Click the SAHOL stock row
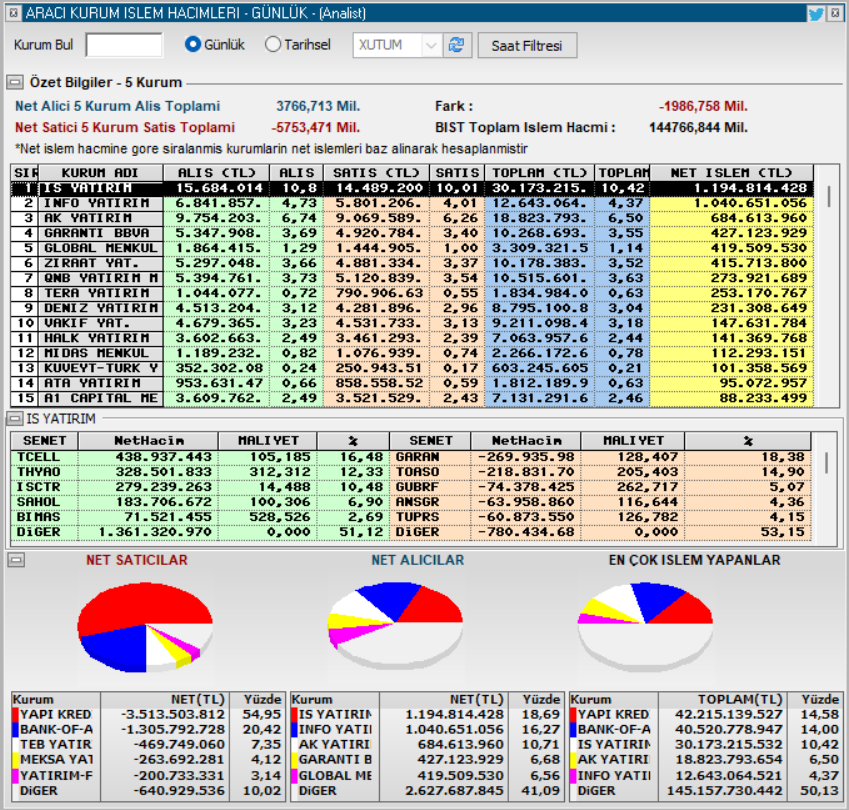The height and width of the screenshot is (810, 849). click(x=200, y=502)
